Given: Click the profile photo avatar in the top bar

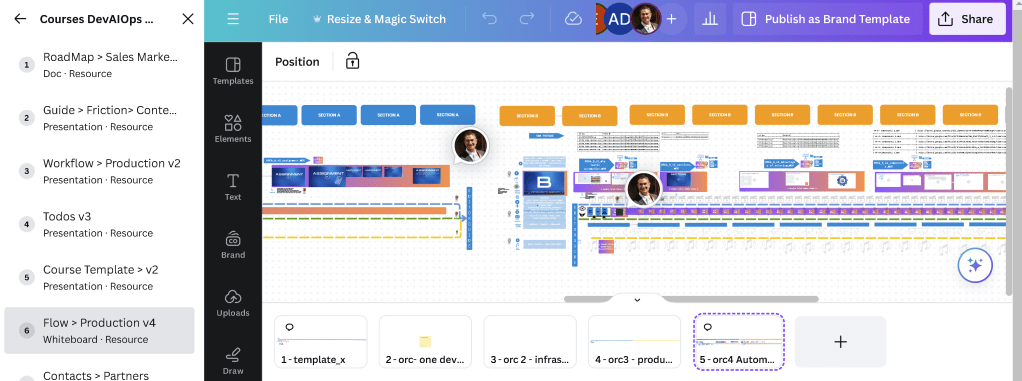Looking at the screenshot, I should [645, 19].
